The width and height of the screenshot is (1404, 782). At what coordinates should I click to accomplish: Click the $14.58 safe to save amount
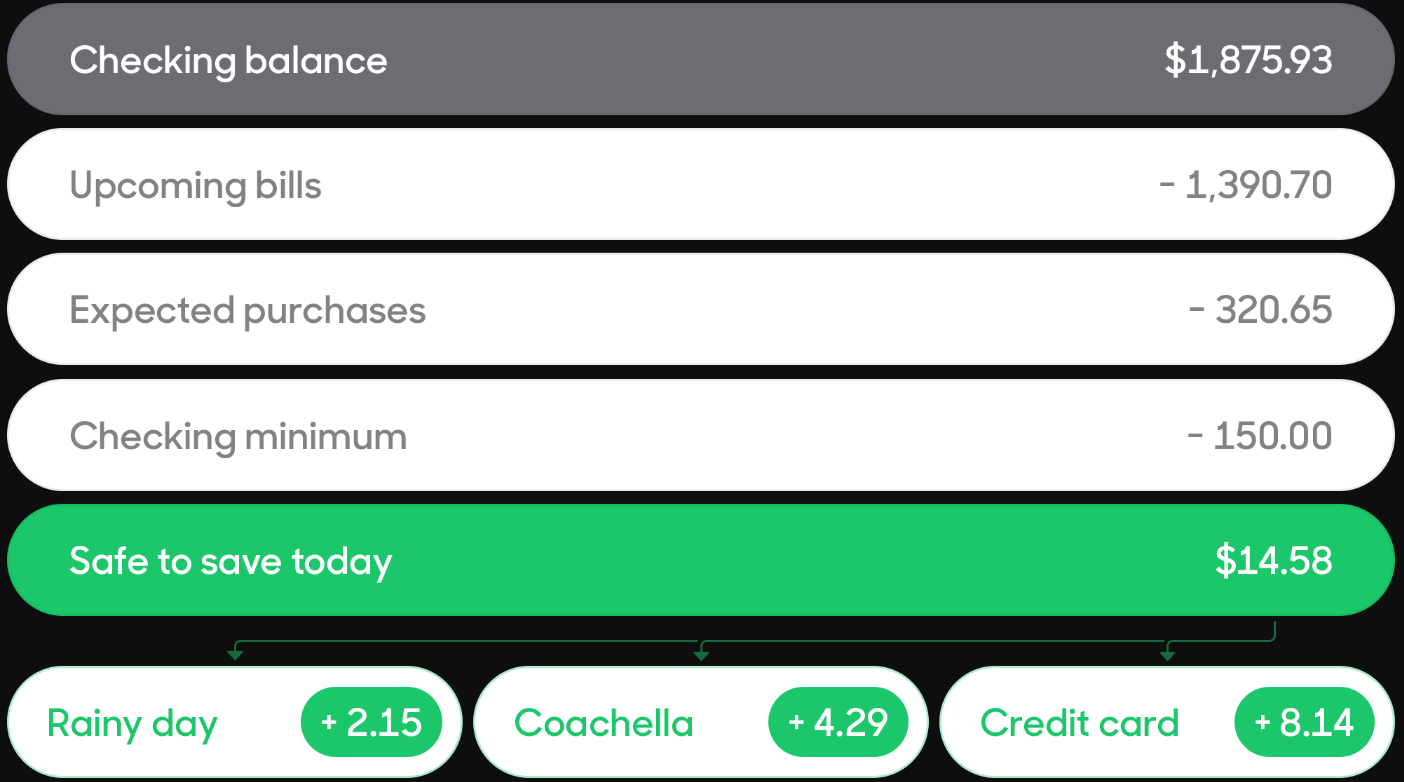point(1274,561)
